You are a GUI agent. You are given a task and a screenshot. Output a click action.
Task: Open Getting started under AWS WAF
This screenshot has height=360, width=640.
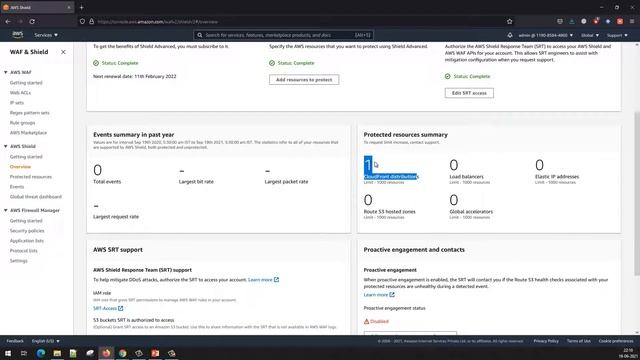point(26,83)
